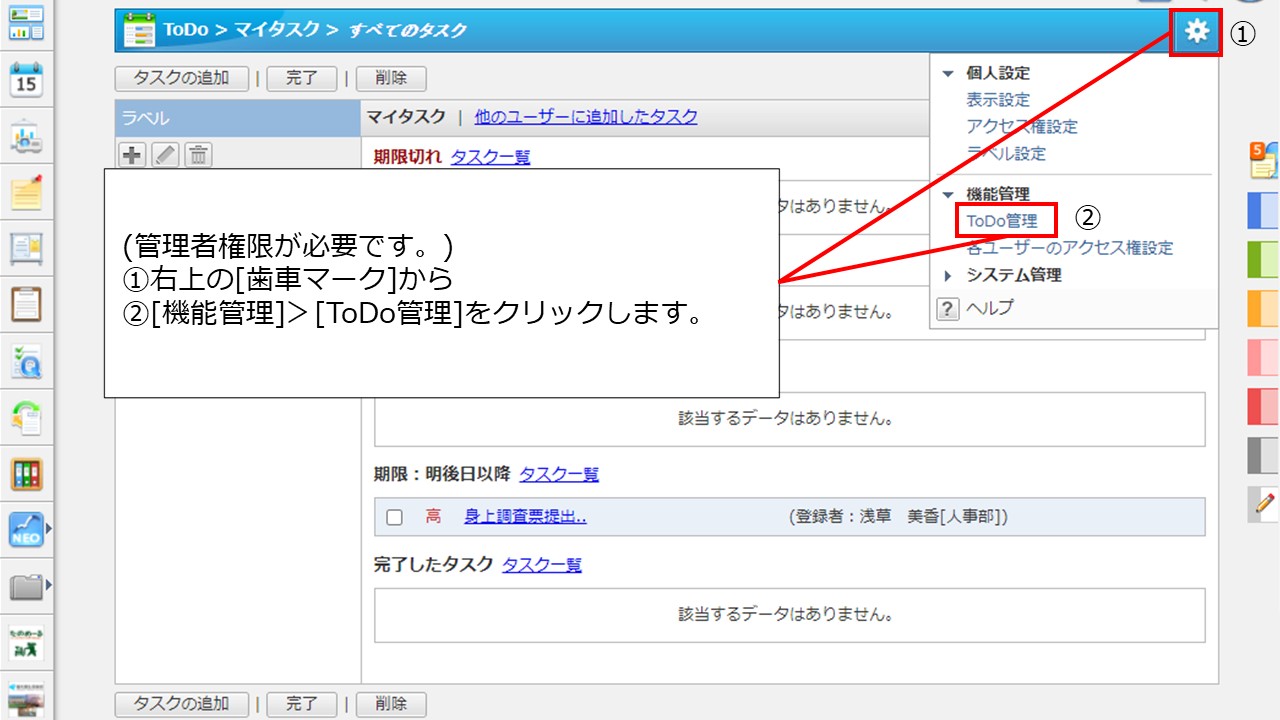The width and height of the screenshot is (1280, 720).
Task: Click the gear settings icon
Action: click(1196, 32)
